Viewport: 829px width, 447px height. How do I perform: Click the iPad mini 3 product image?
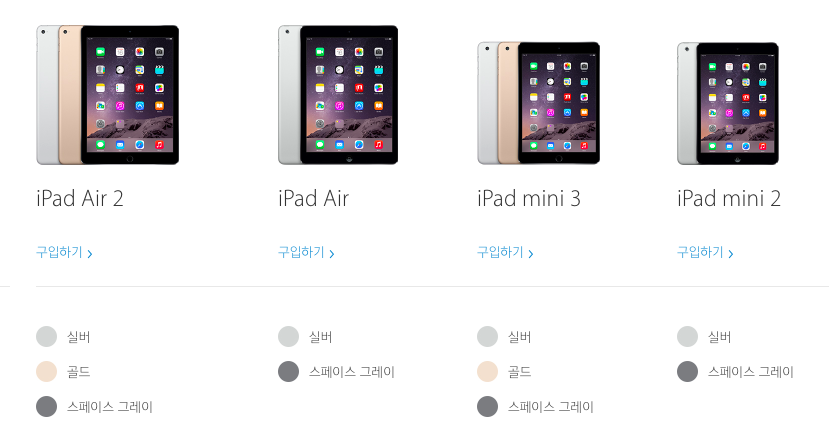point(538,103)
